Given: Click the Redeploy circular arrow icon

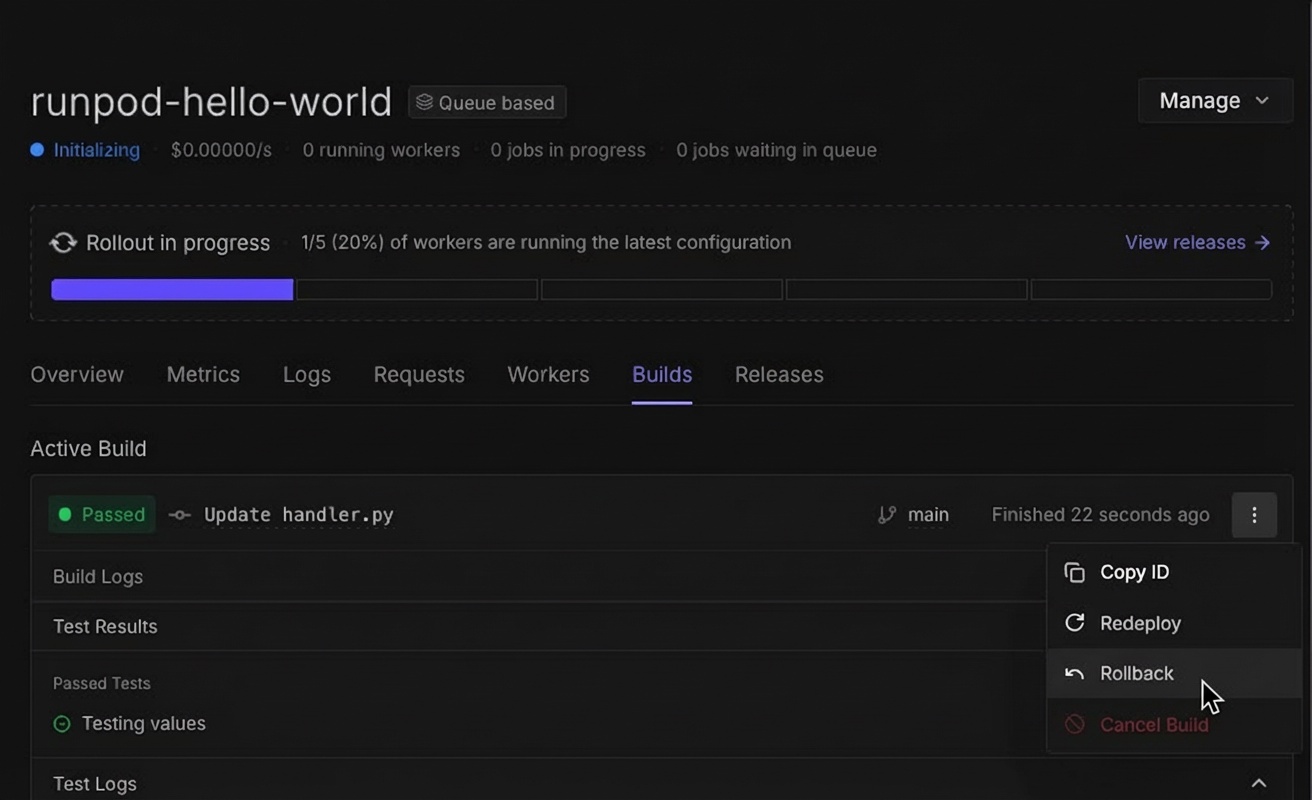Looking at the screenshot, I should point(1074,623).
